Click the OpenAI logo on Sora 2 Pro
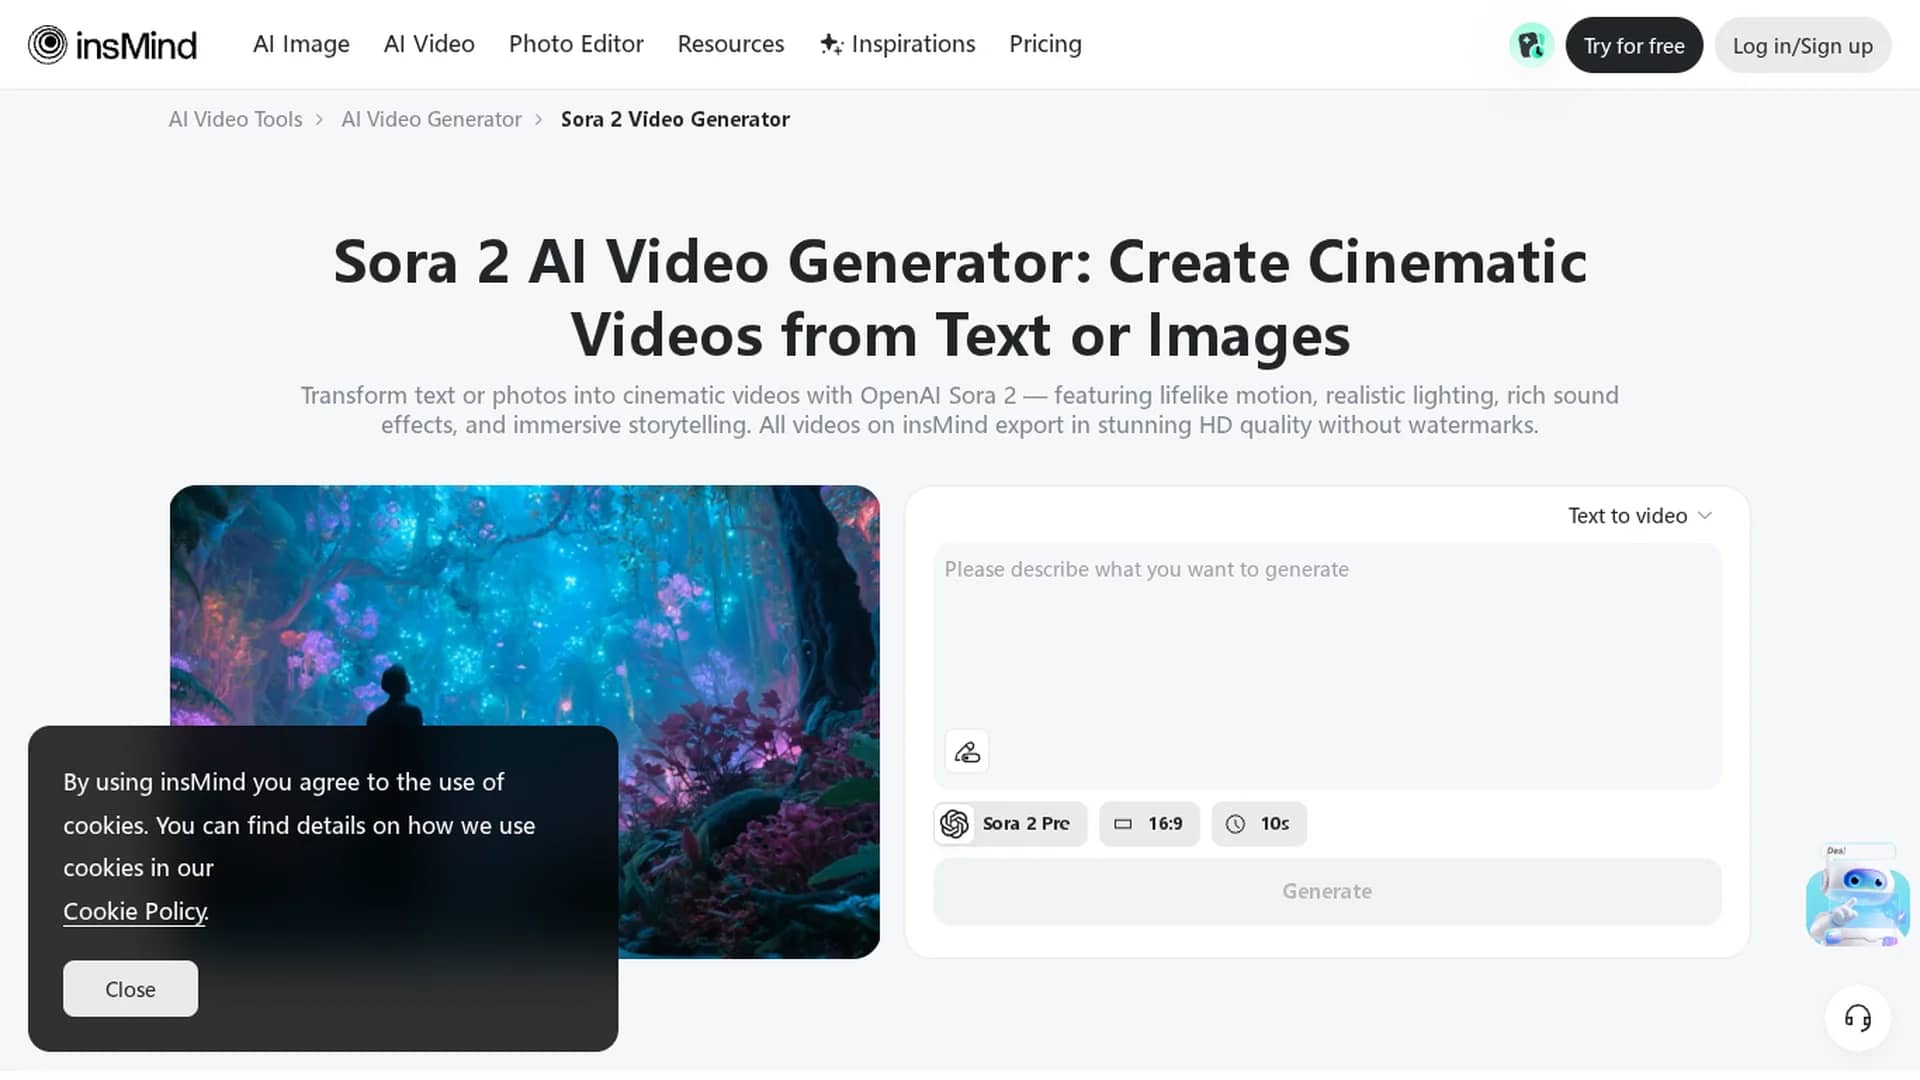1920x1080 pixels. point(954,824)
